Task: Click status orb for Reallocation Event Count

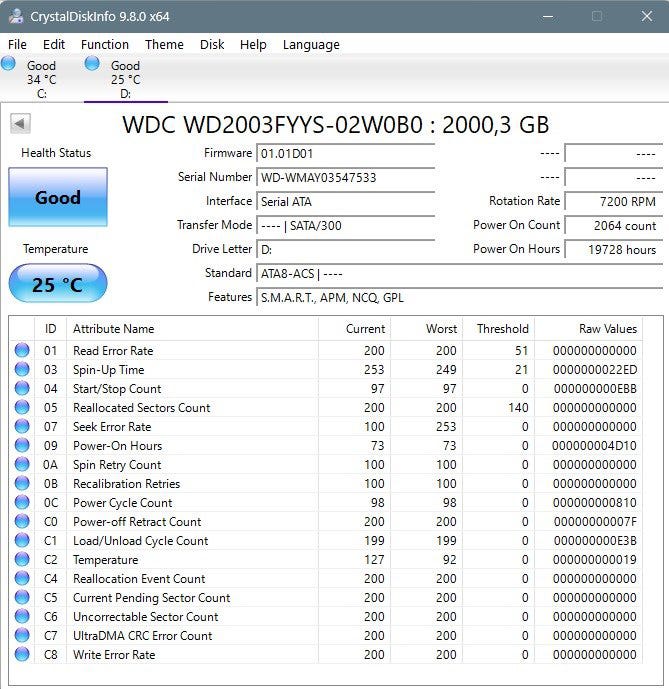Action: point(22,578)
